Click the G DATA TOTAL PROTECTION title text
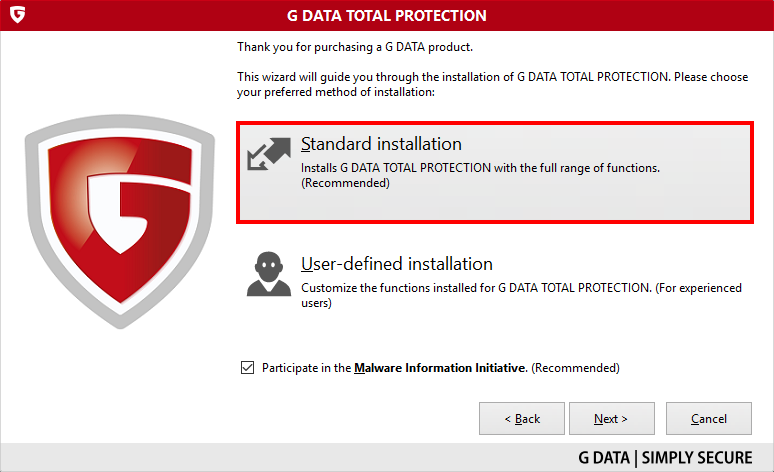The width and height of the screenshot is (774, 472). 387,15
